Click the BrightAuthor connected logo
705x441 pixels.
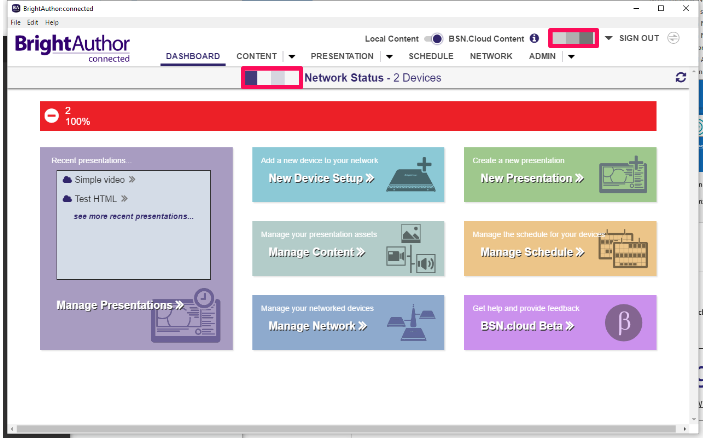click(72, 48)
